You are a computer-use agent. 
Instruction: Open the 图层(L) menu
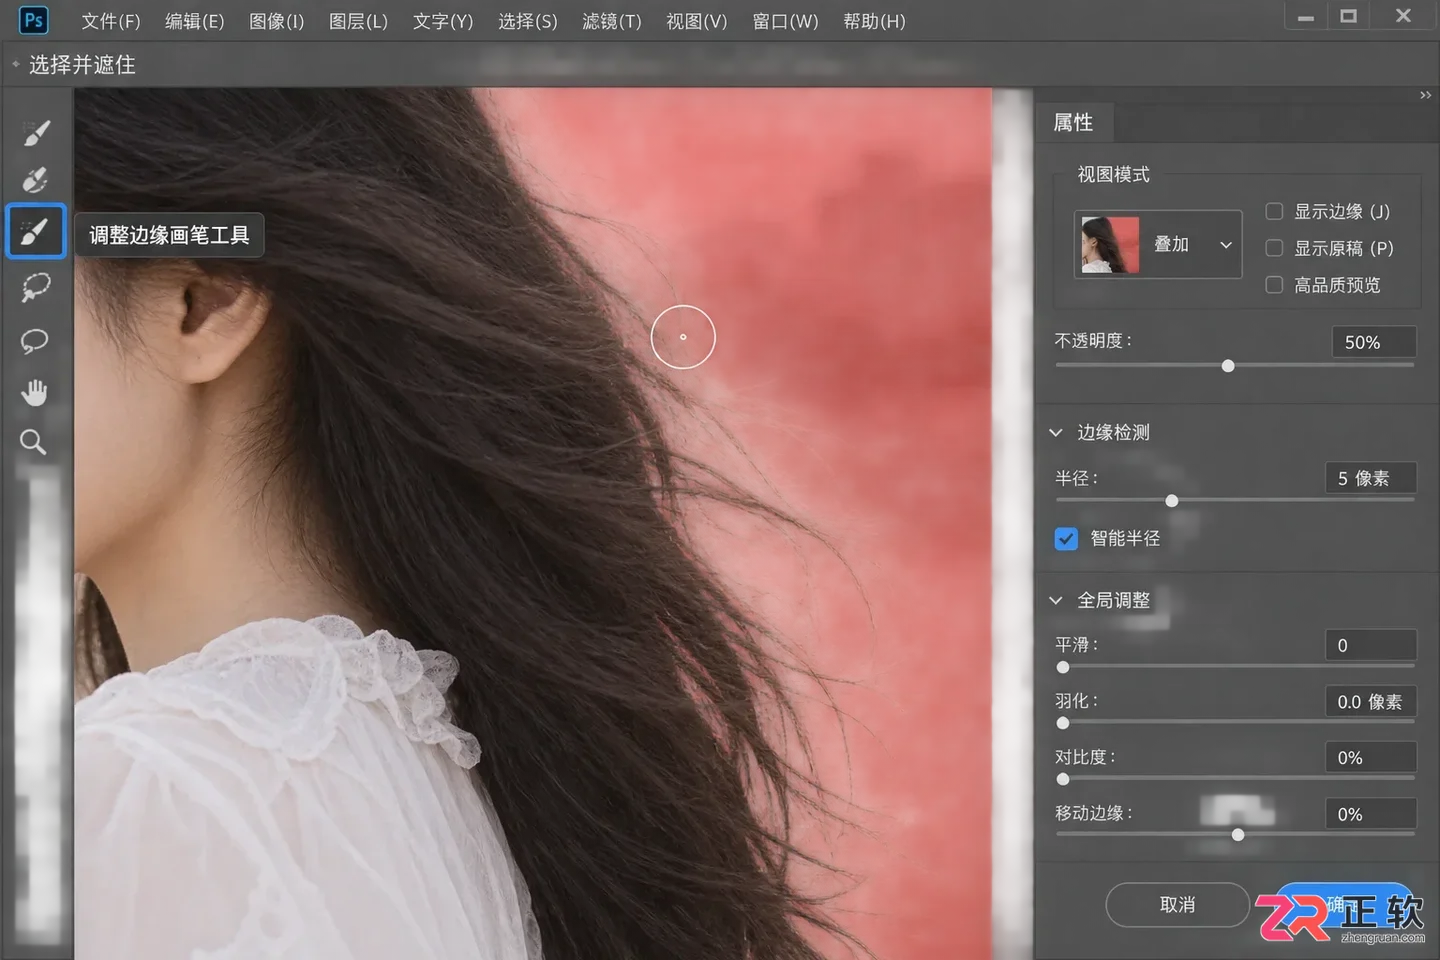point(359,21)
